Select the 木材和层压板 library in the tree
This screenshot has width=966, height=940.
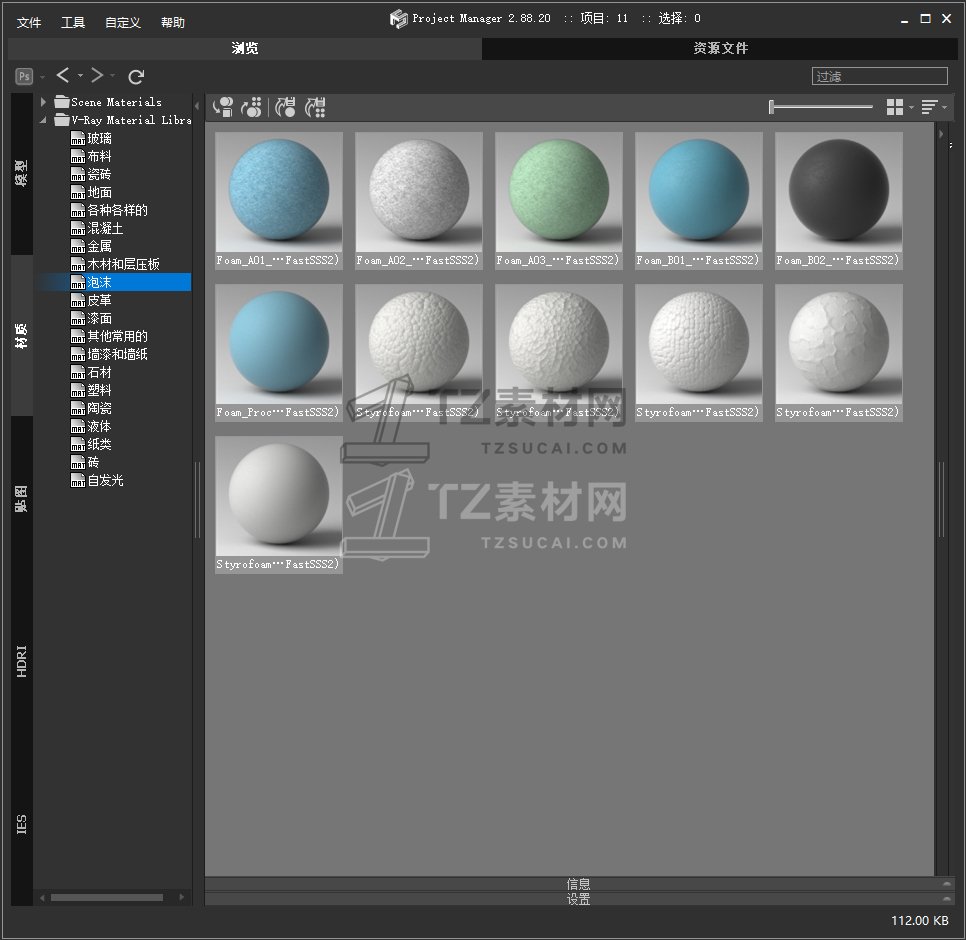click(123, 264)
